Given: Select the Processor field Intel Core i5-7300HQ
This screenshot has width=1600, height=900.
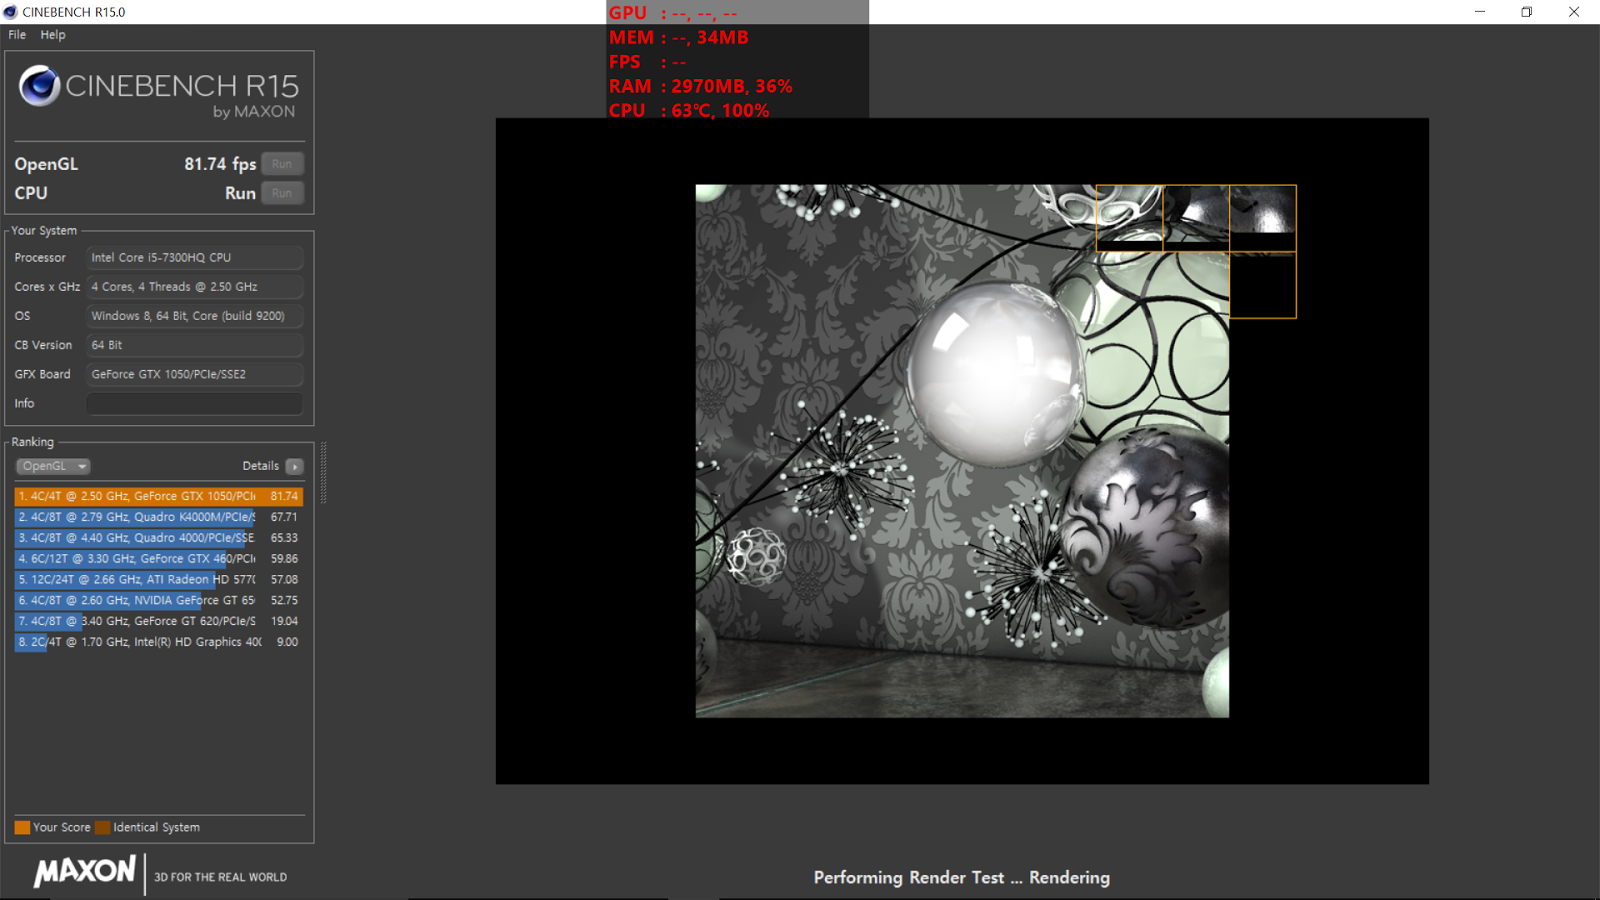Looking at the screenshot, I should 194,257.
